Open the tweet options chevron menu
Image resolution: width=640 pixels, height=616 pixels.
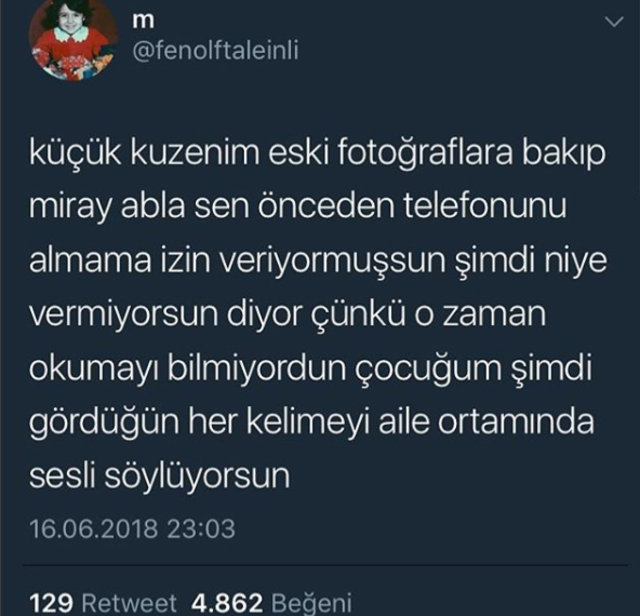tap(614, 22)
